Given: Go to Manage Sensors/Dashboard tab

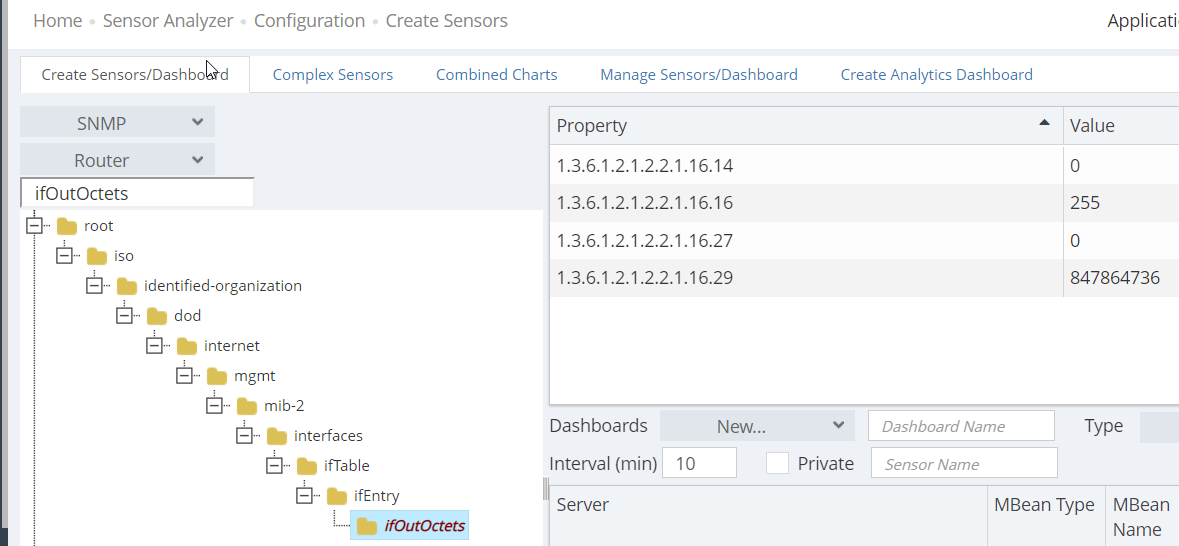Looking at the screenshot, I should 698,75.
